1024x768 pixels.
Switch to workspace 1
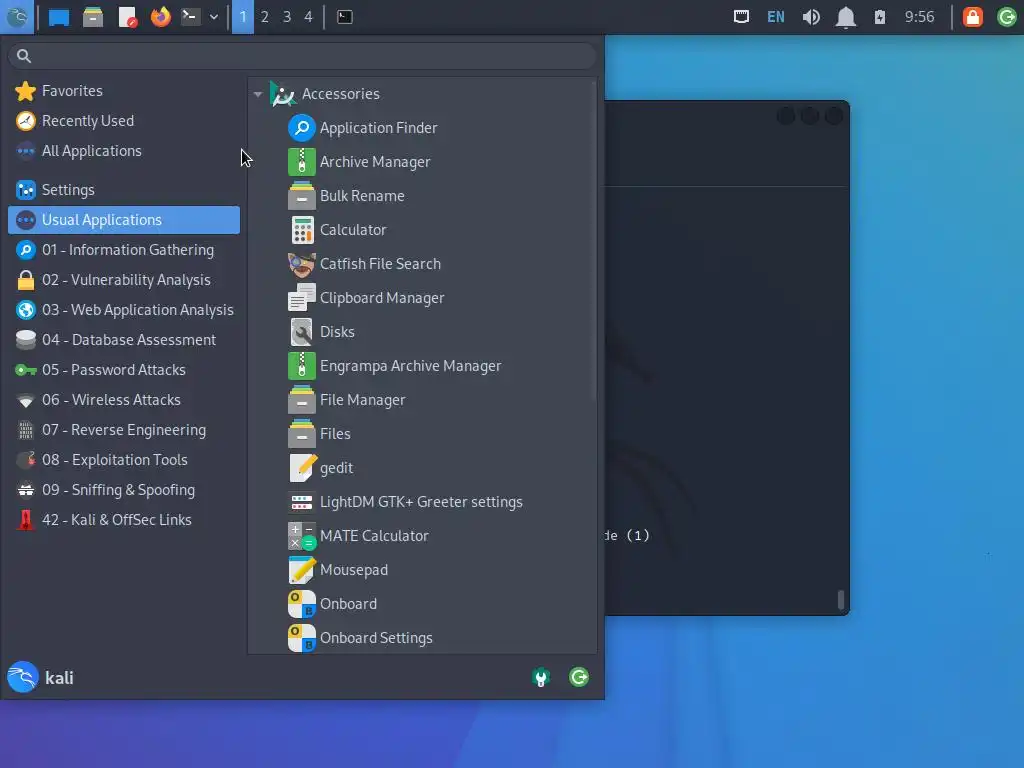(243, 17)
